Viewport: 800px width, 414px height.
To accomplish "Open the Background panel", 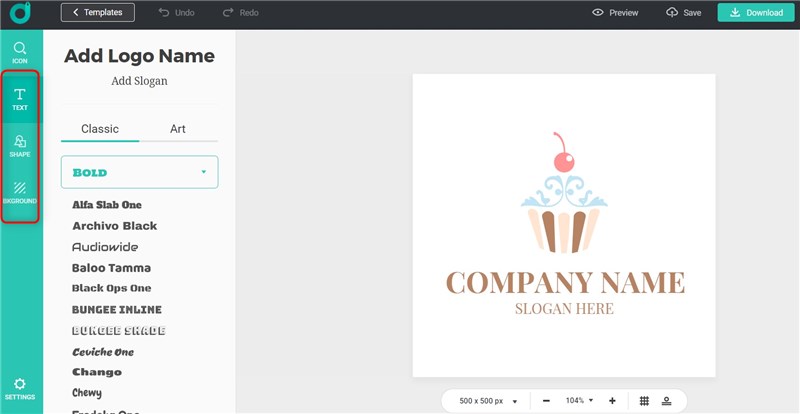I will pyautogui.click(x=19, y=192).
